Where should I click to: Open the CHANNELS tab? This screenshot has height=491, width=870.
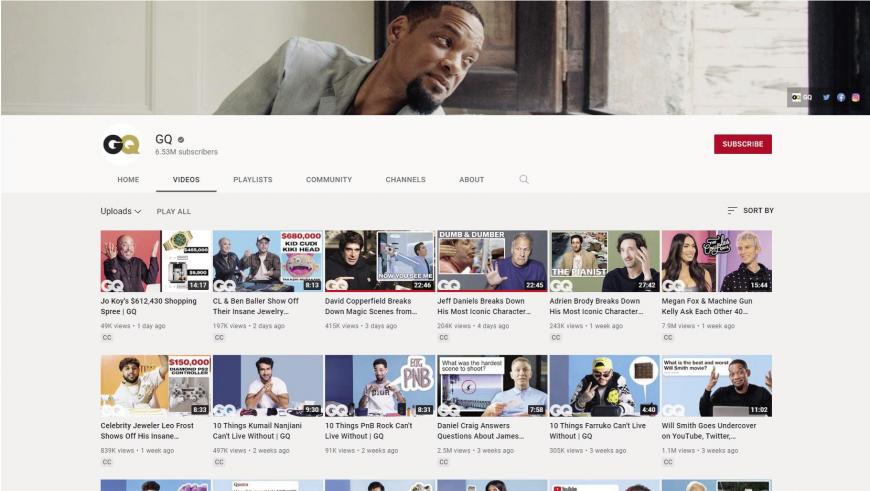pyautogui.click(x=405, y=180)
